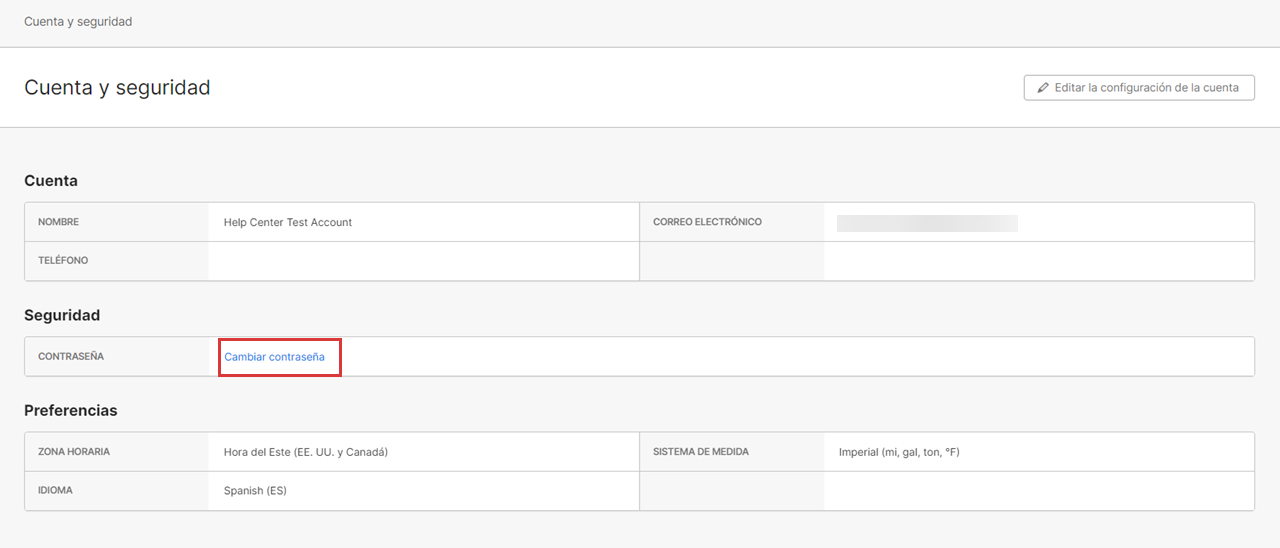
Task: Select the Cuenta section heading
Action: coord(51,181)
